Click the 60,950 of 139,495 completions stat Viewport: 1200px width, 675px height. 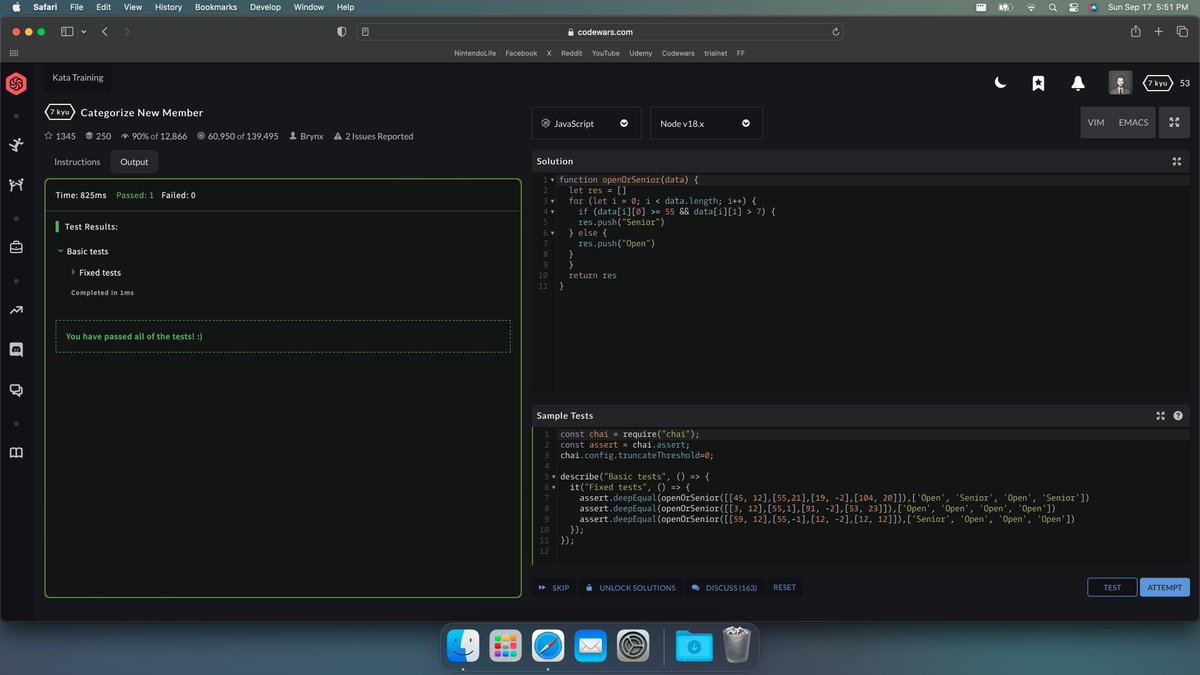238,136
